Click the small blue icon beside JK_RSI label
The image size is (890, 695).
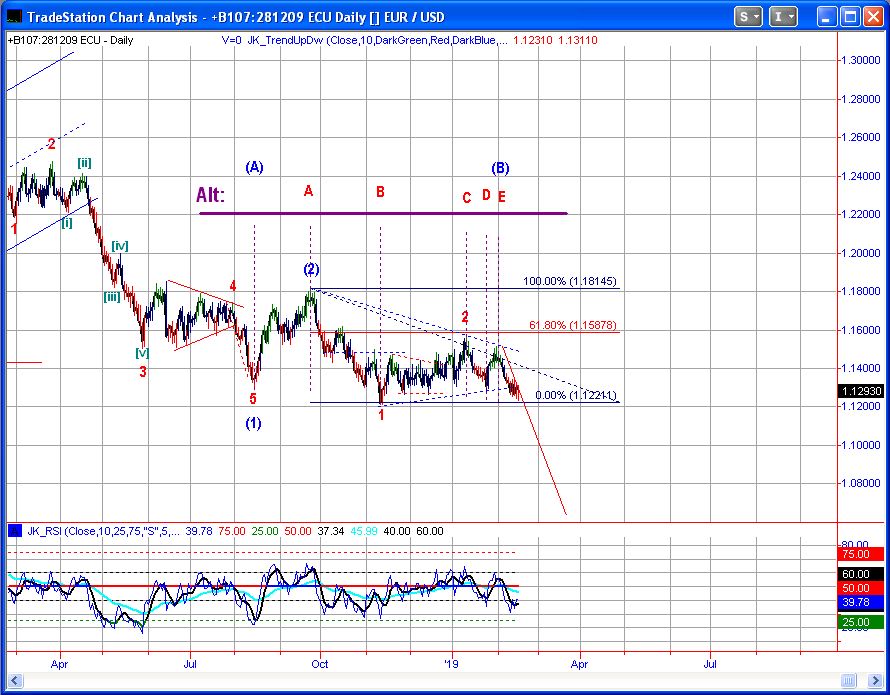click(x=15, y=531)
